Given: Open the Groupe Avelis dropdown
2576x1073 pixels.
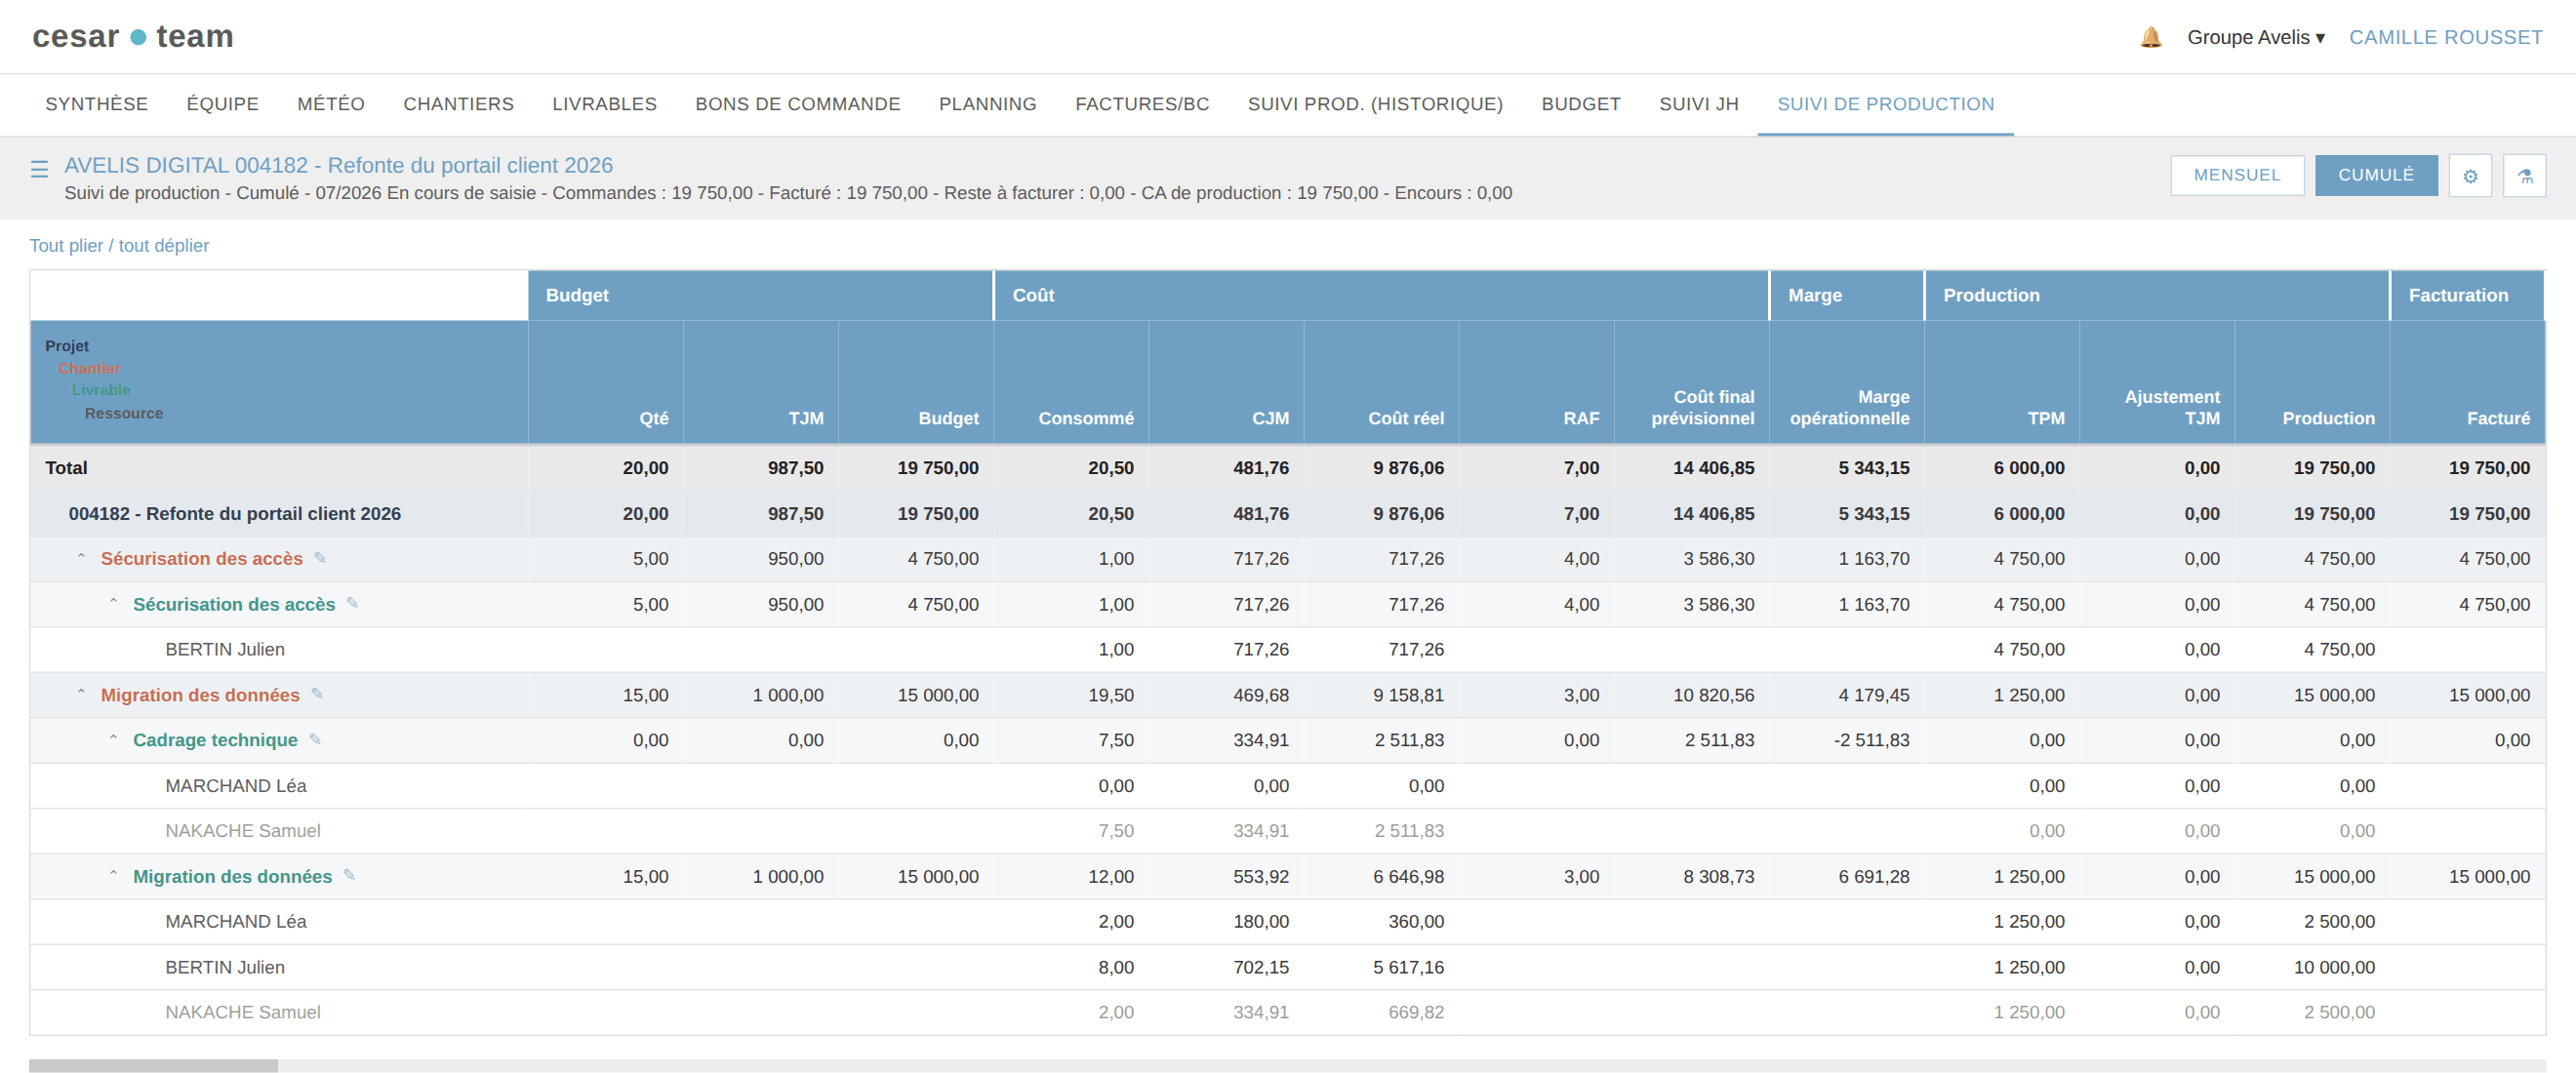Looking at the screenshot, I should 2255,37.
